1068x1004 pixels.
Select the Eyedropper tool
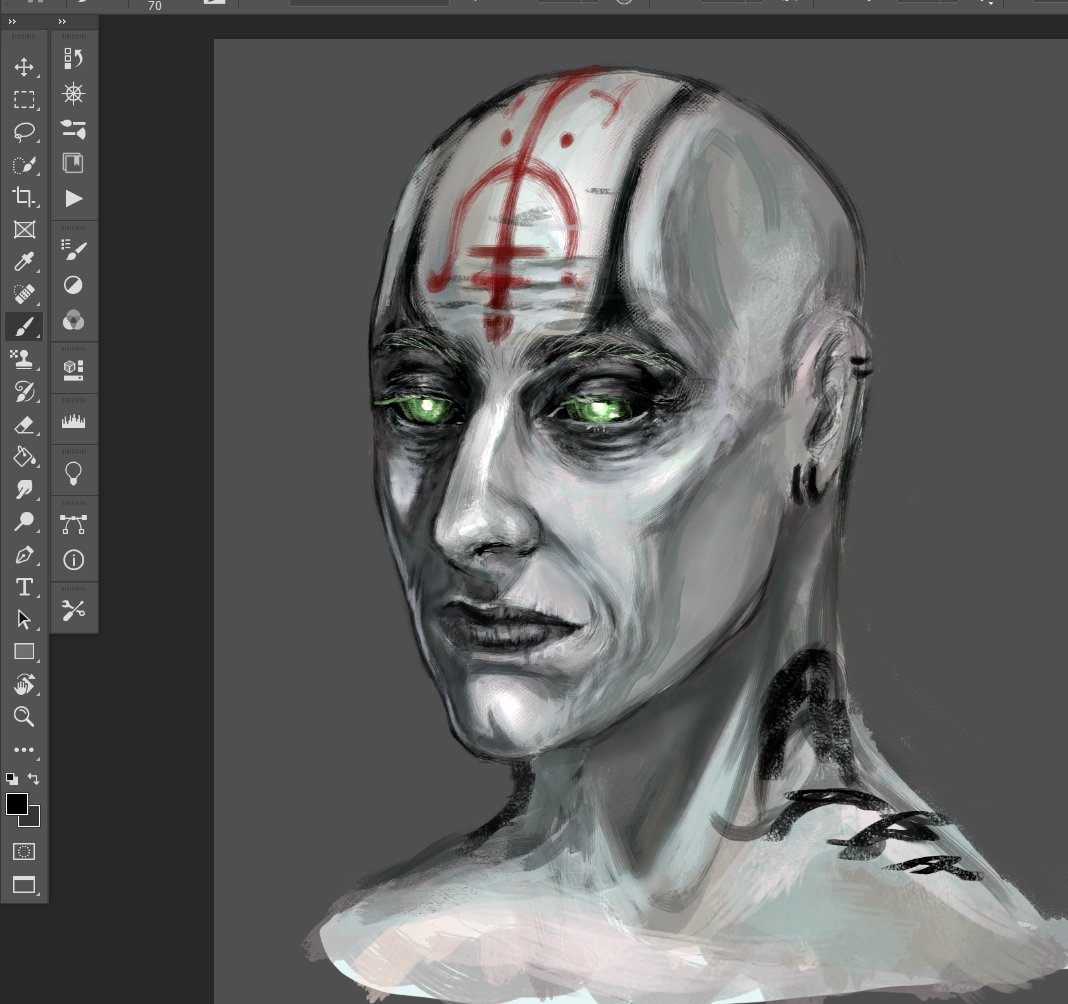pos(24,262)
